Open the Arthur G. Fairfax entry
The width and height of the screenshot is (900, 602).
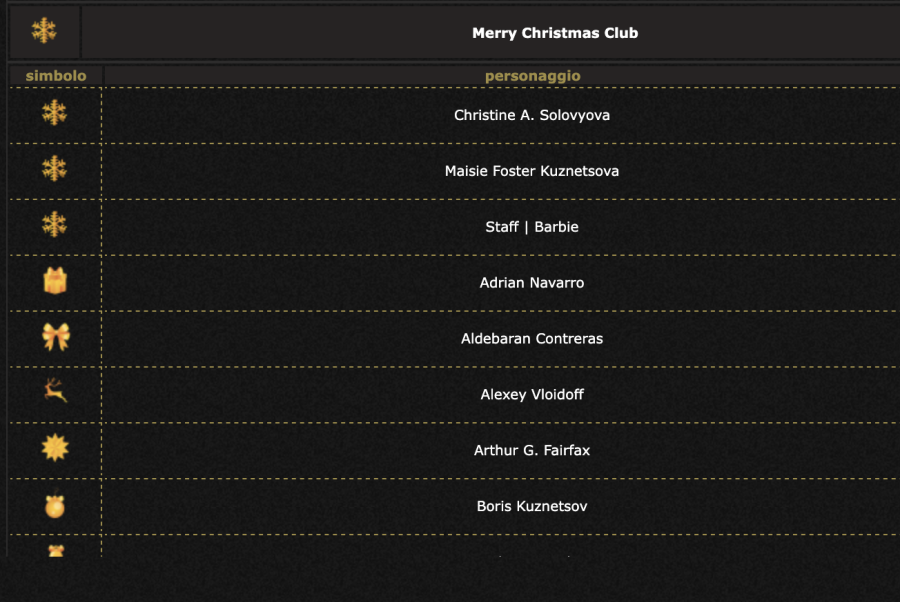tap(532, 451)
